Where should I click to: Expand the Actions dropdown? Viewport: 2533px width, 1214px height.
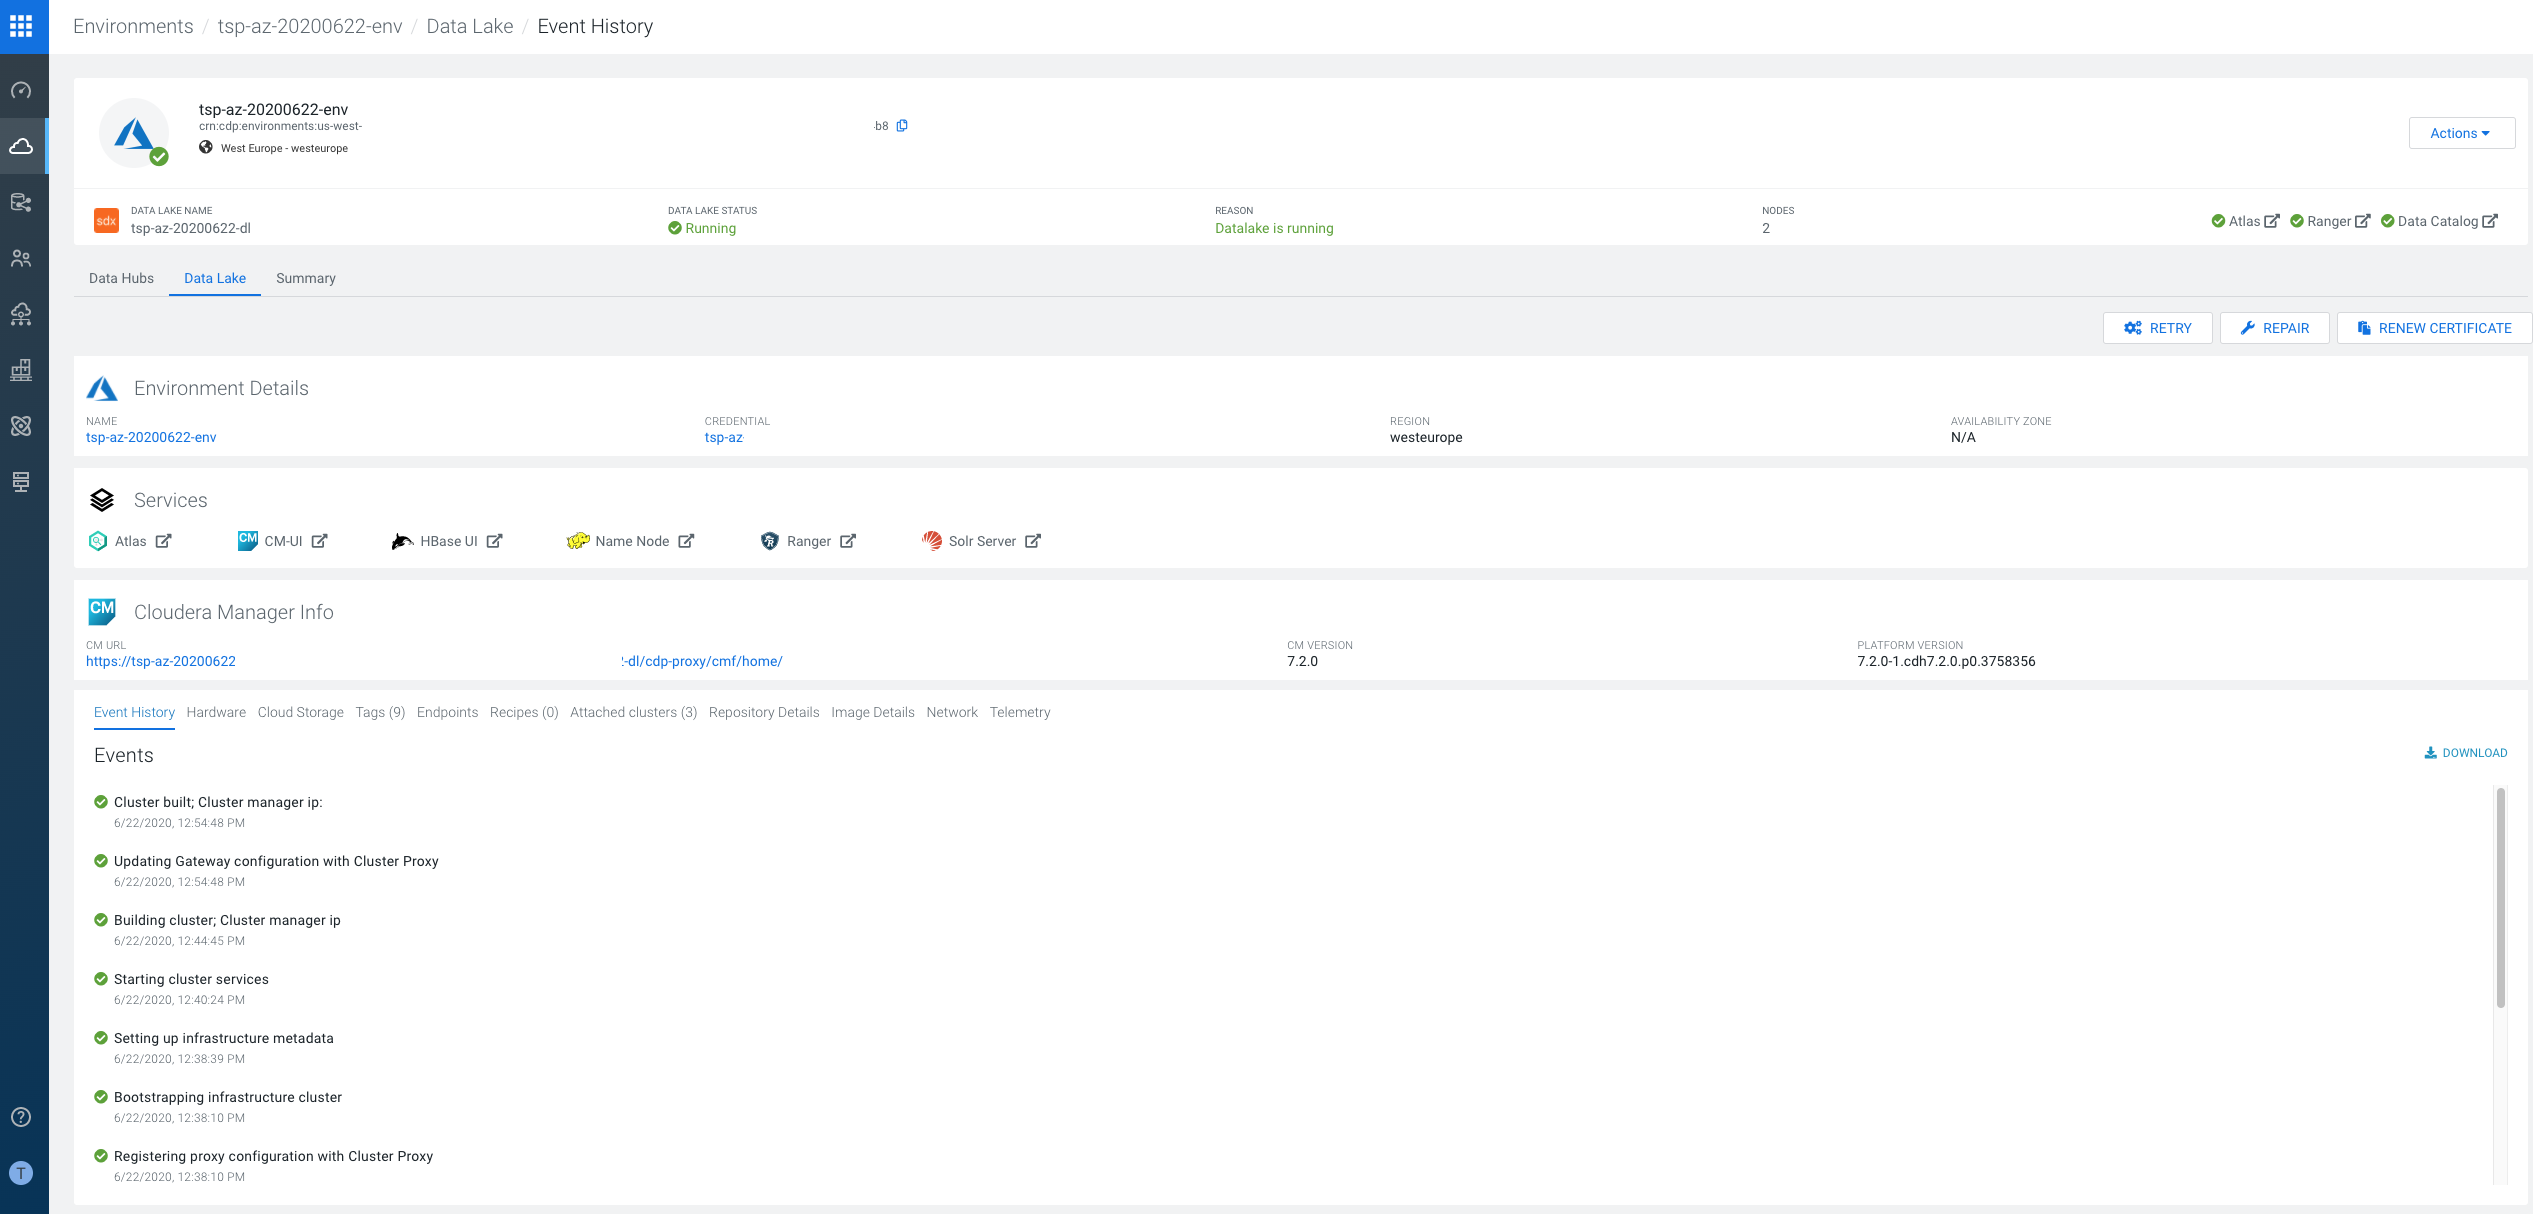pos(2460,133)
